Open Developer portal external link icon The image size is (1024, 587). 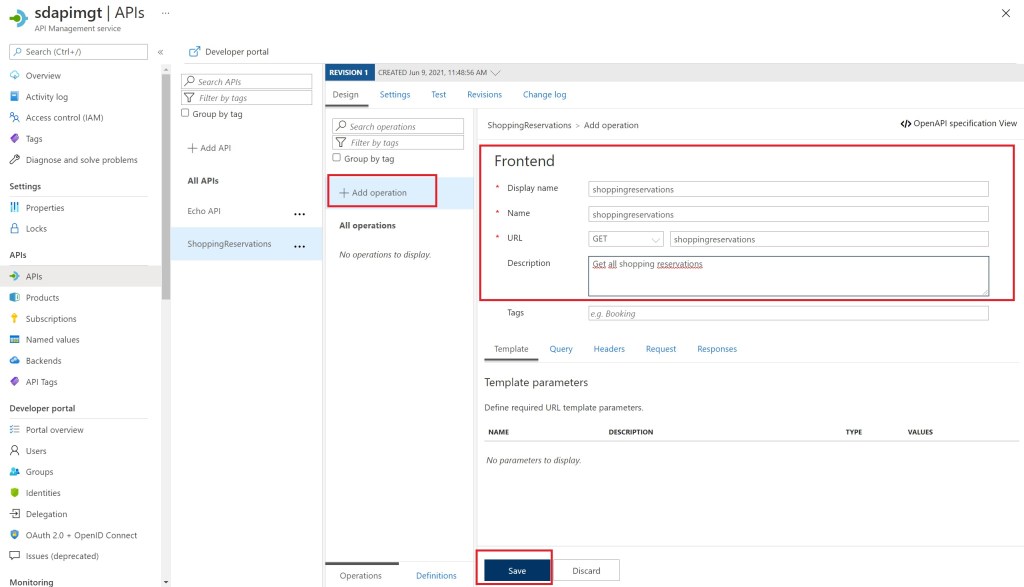[194, 52]
